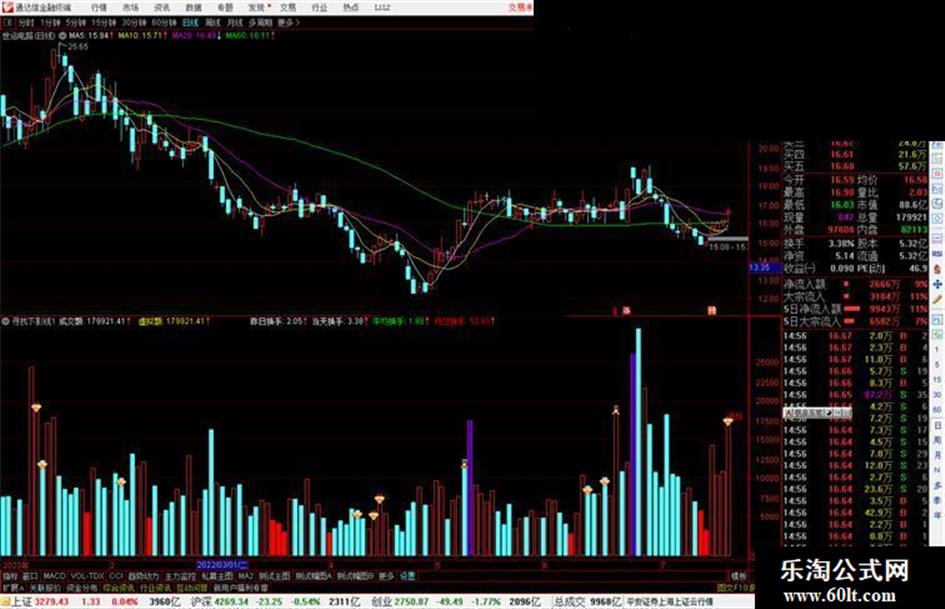Open the 热点 menu
This screenshot has height=609, width=945.
[351, 8]
